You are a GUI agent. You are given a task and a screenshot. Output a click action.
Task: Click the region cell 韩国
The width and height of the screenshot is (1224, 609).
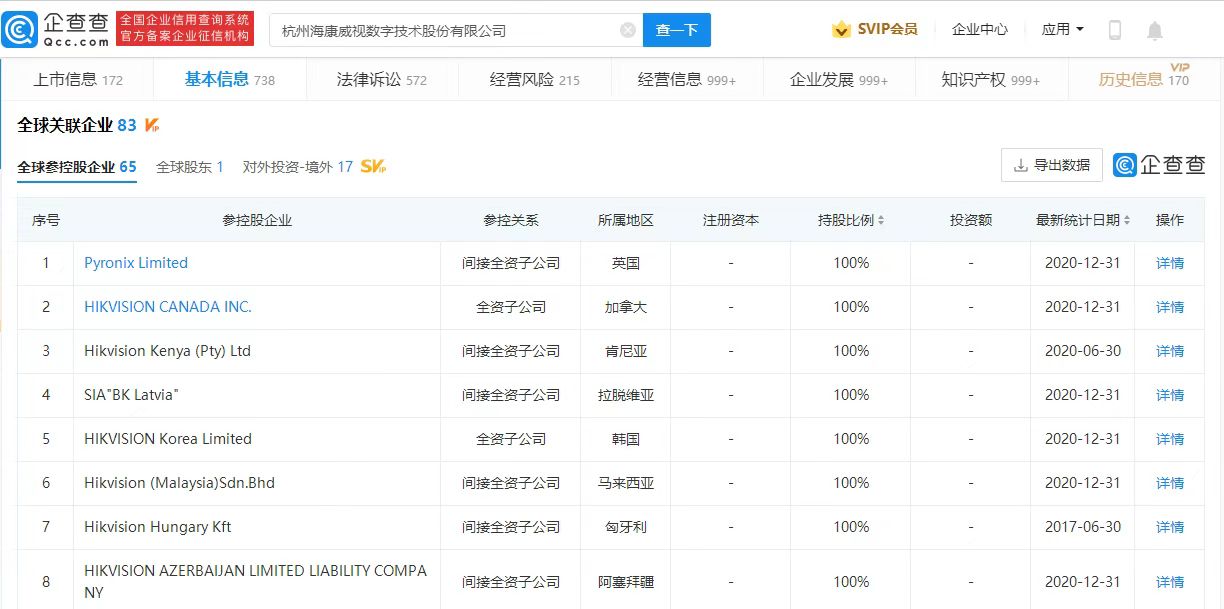click(626, 439)
